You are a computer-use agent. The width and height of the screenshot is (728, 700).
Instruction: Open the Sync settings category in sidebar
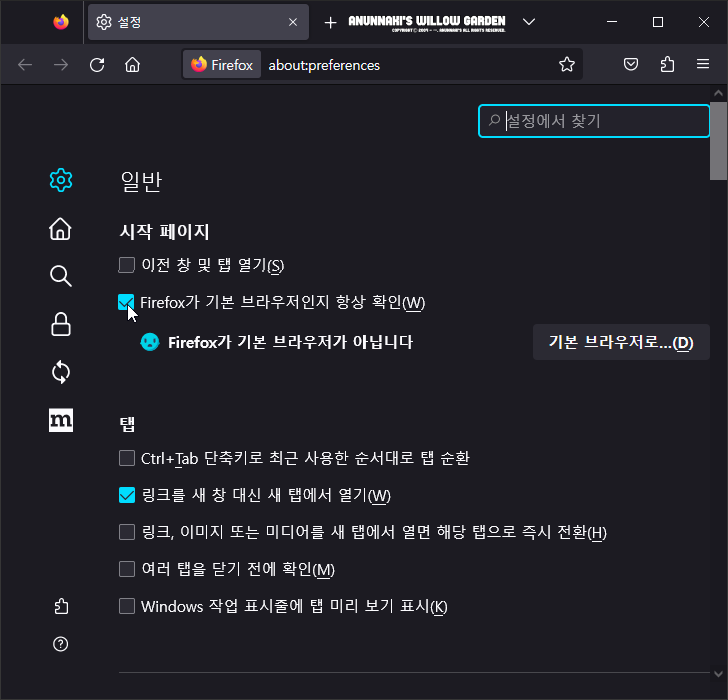[61, 372]
